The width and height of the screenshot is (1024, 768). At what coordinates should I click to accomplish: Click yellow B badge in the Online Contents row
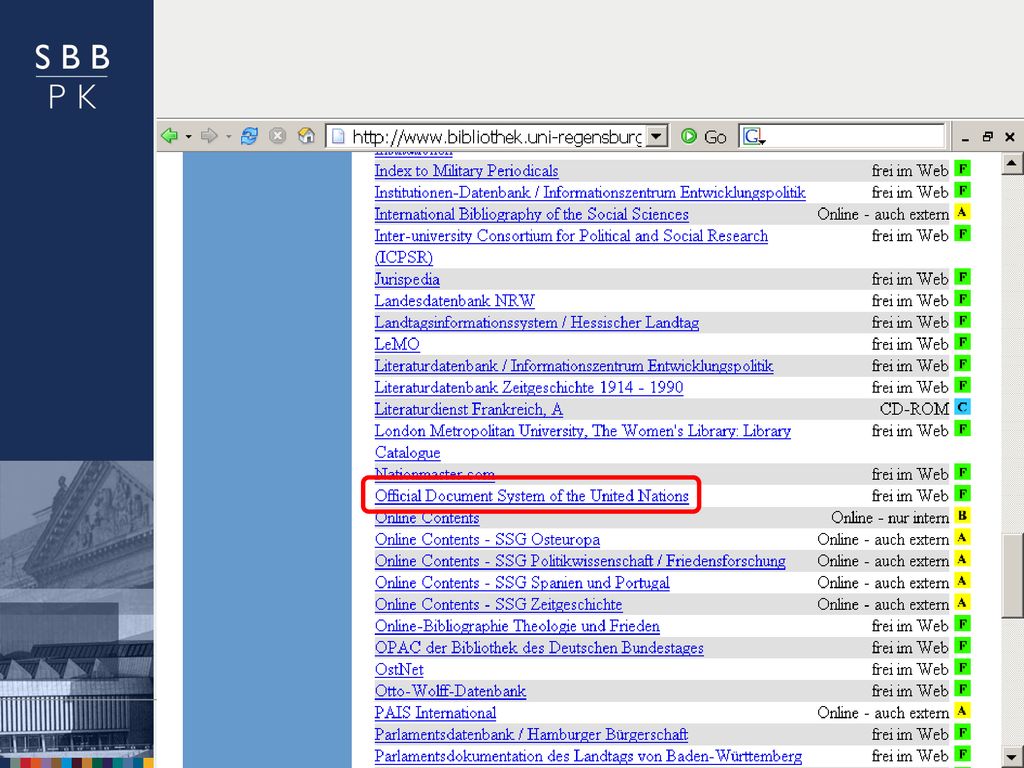click(x=962, y=515)
